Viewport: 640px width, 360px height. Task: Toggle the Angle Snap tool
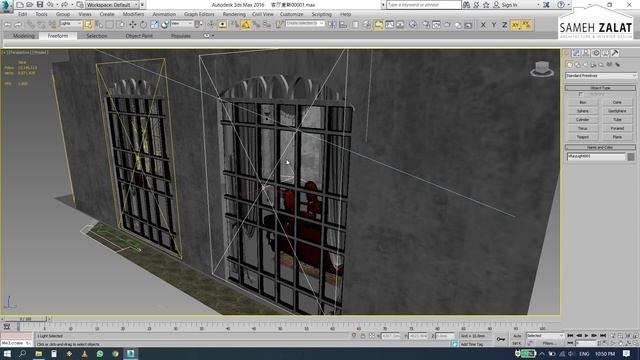coord(246,25)
